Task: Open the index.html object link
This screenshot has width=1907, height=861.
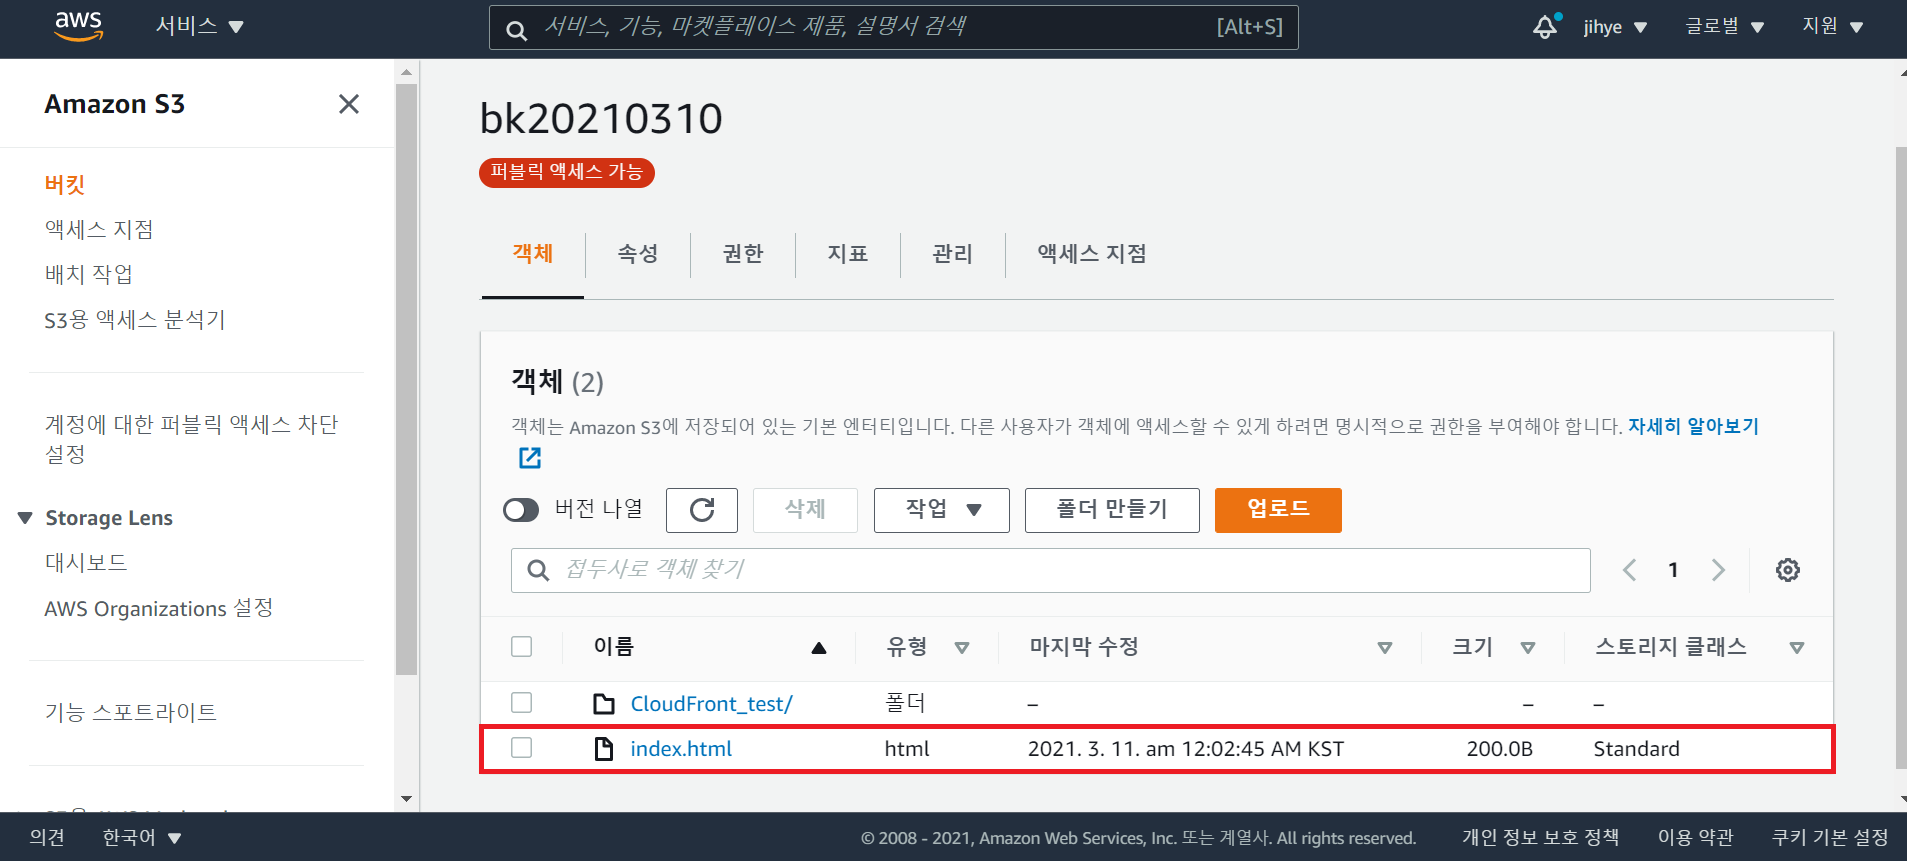Action: (681, 749)
